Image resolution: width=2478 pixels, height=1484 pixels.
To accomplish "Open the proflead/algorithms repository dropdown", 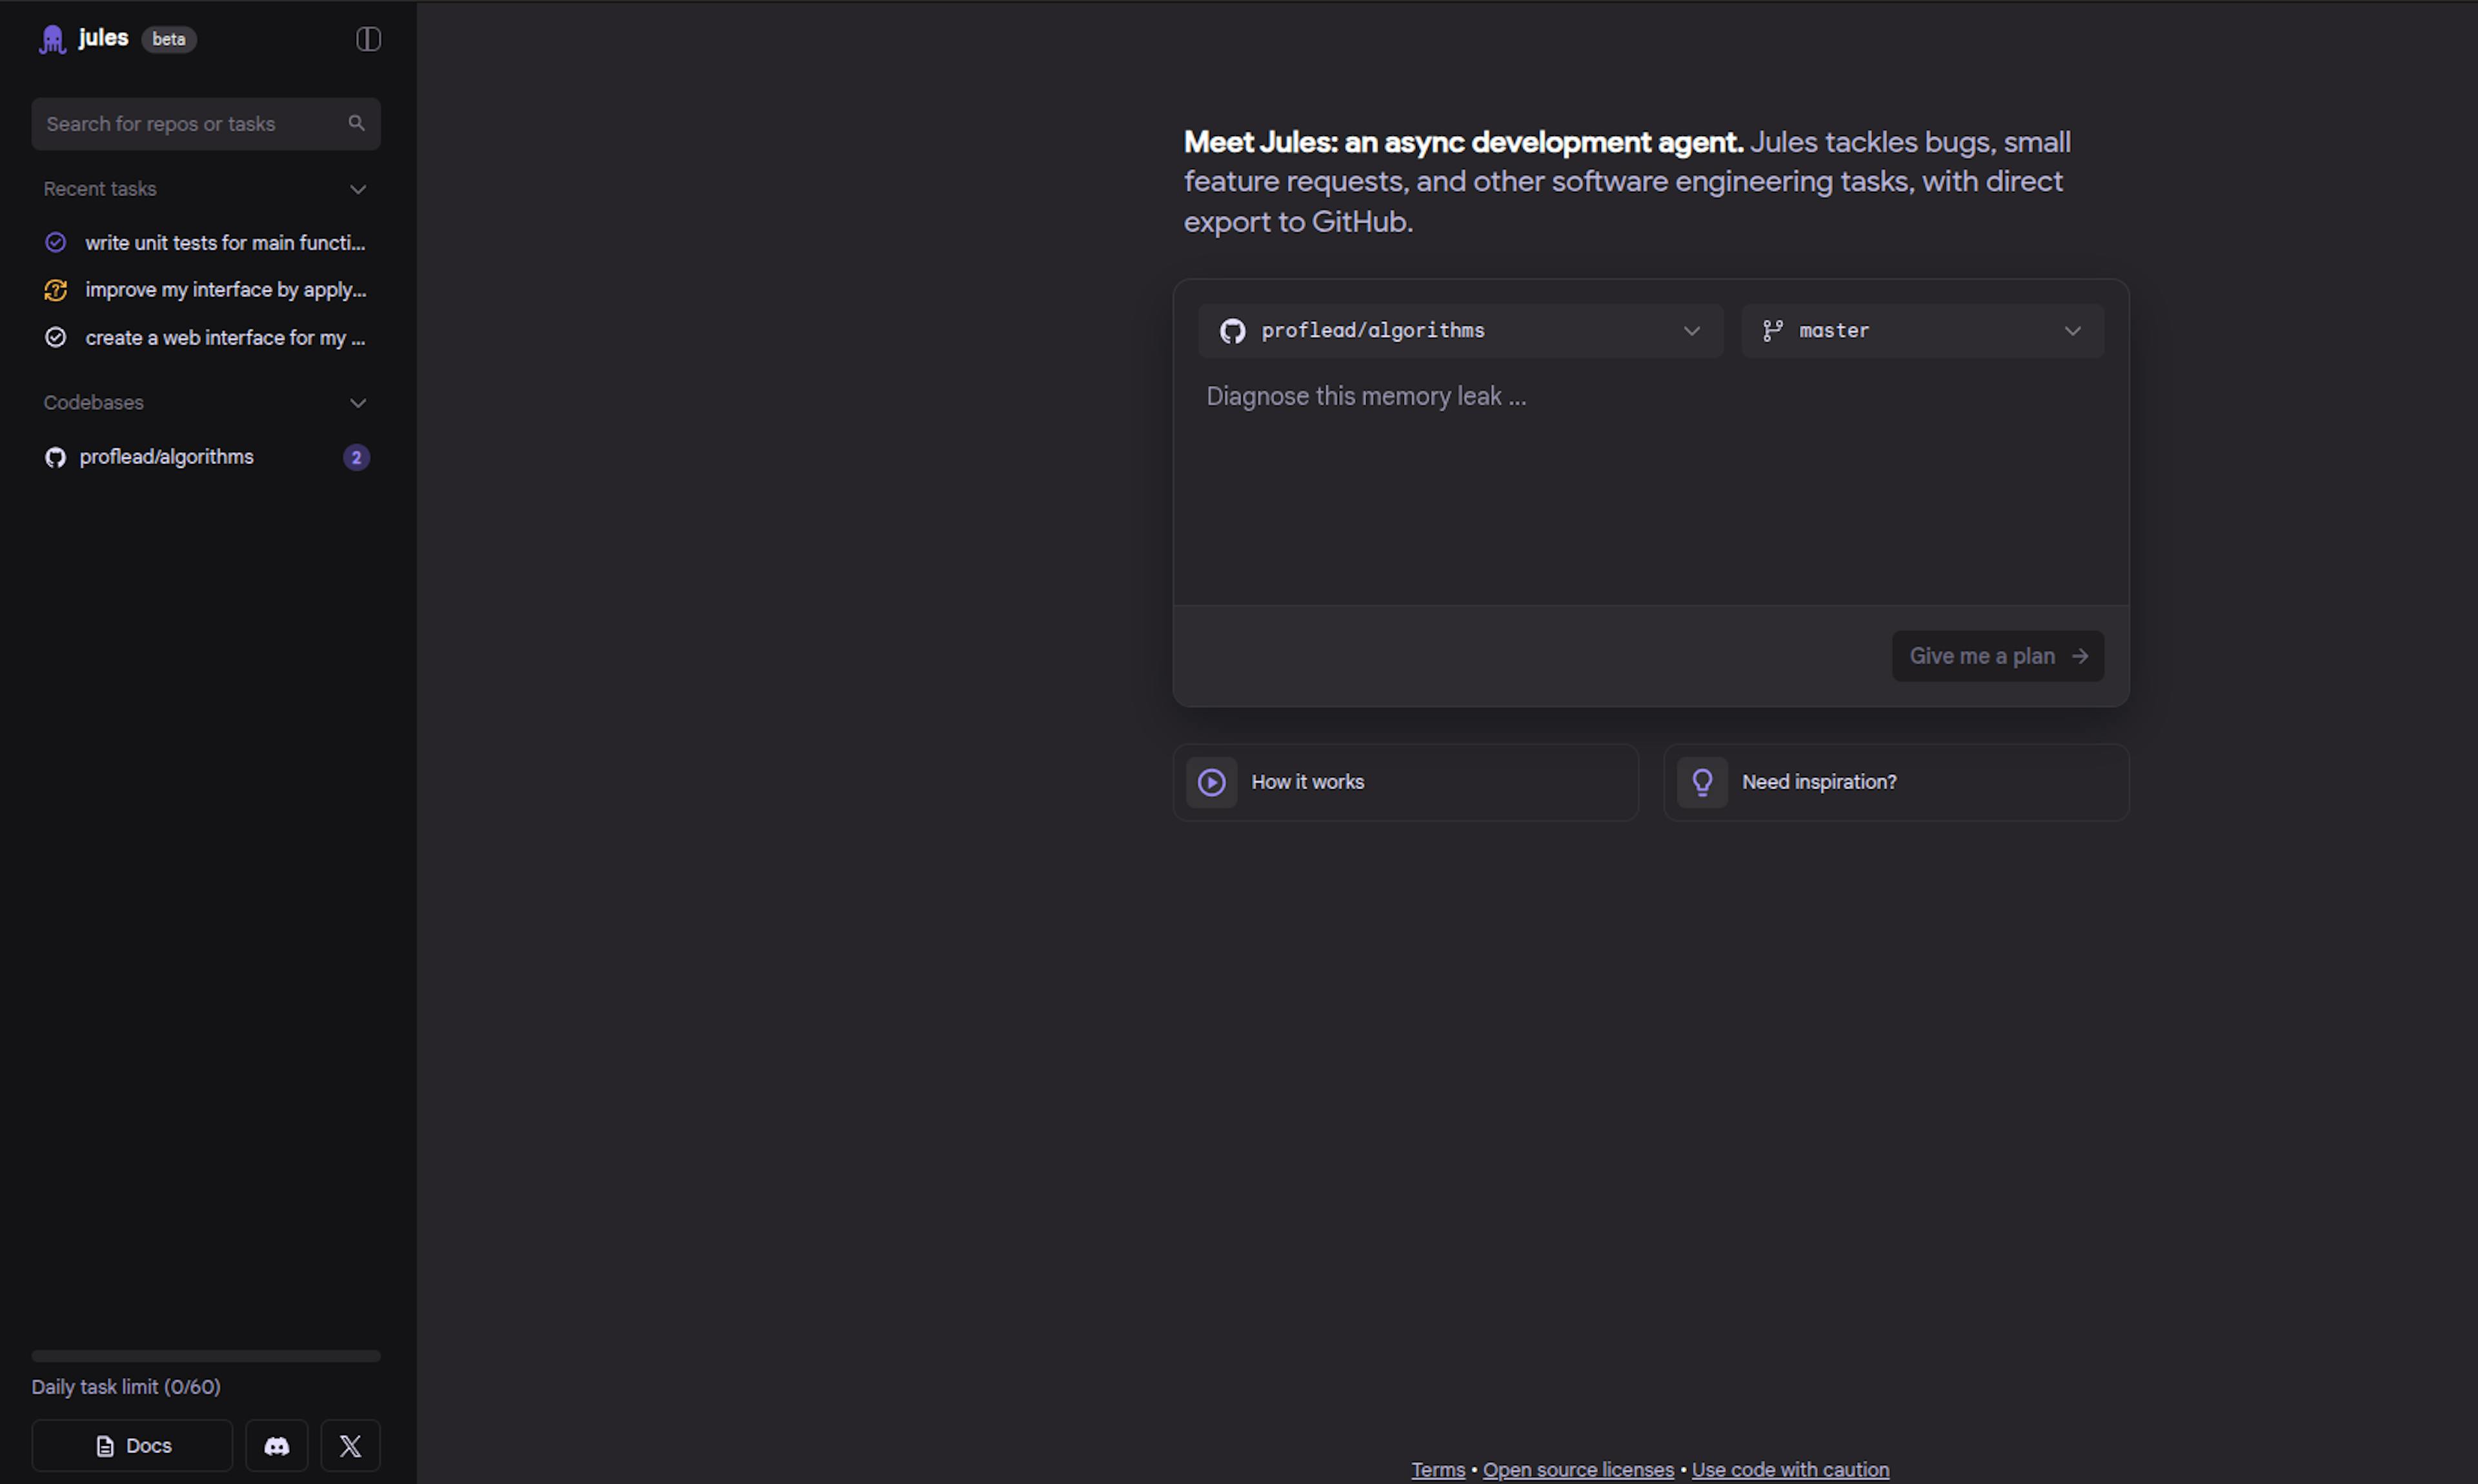I will pos(1459,331).
